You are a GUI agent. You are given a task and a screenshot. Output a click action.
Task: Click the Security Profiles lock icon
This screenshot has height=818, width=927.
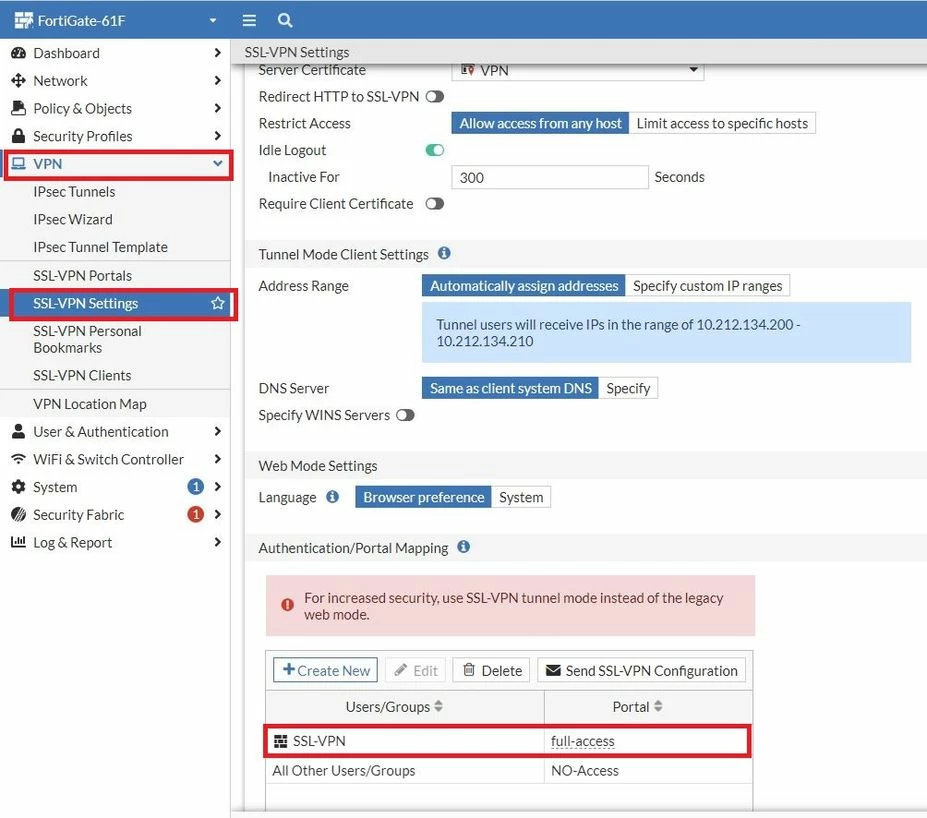(18, 136)
